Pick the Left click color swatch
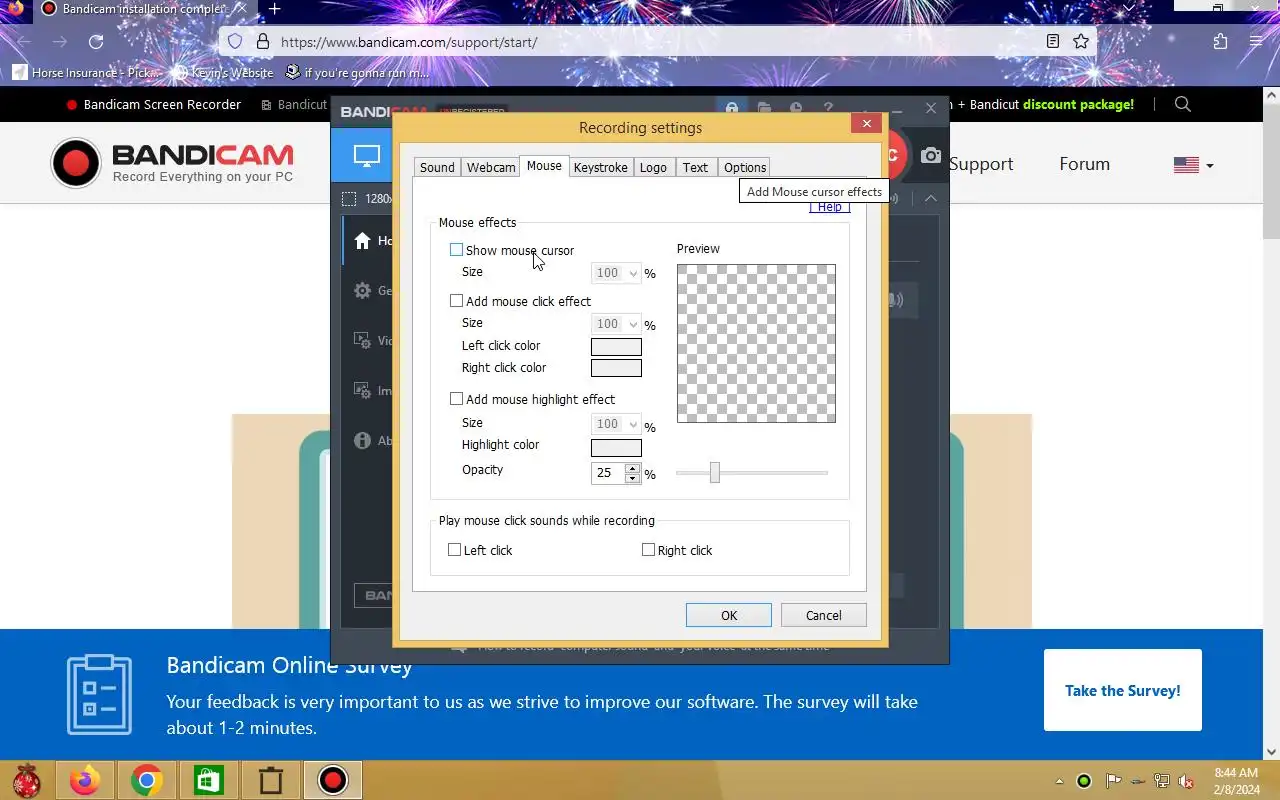The width and height of the screenshot is (1280, 800). point(616,347)
